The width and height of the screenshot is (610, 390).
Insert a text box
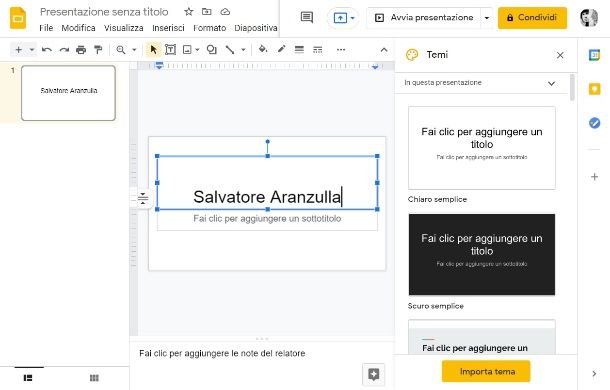tap(170, 49)
